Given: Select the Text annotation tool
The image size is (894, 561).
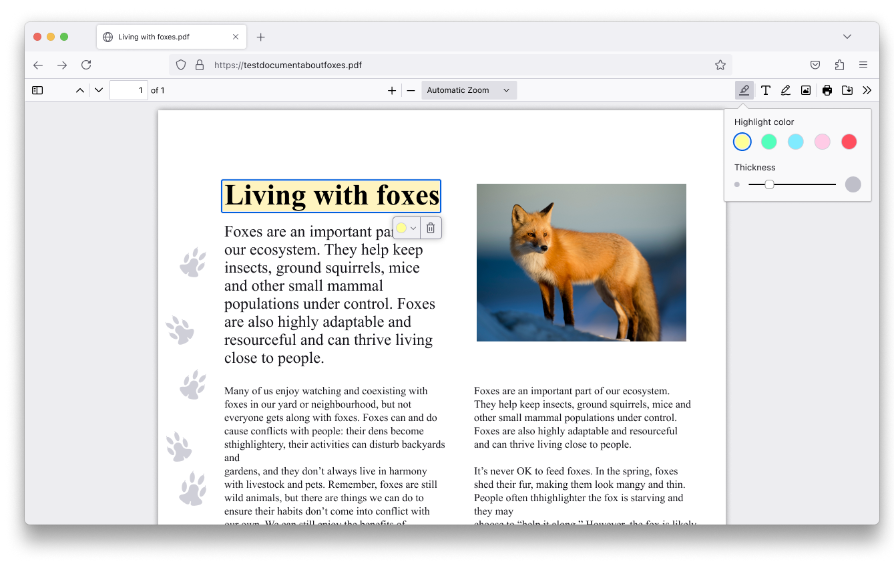Looking at the screenshot, I should coord(766,90).
